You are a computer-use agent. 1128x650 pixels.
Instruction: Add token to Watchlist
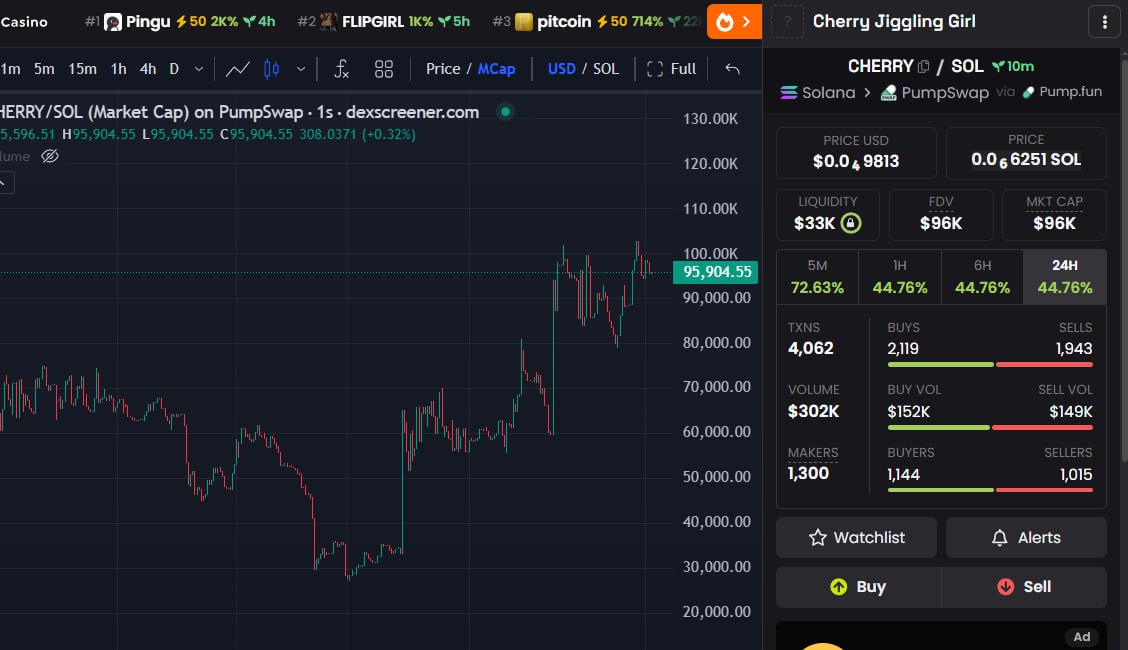pos(856,538)
